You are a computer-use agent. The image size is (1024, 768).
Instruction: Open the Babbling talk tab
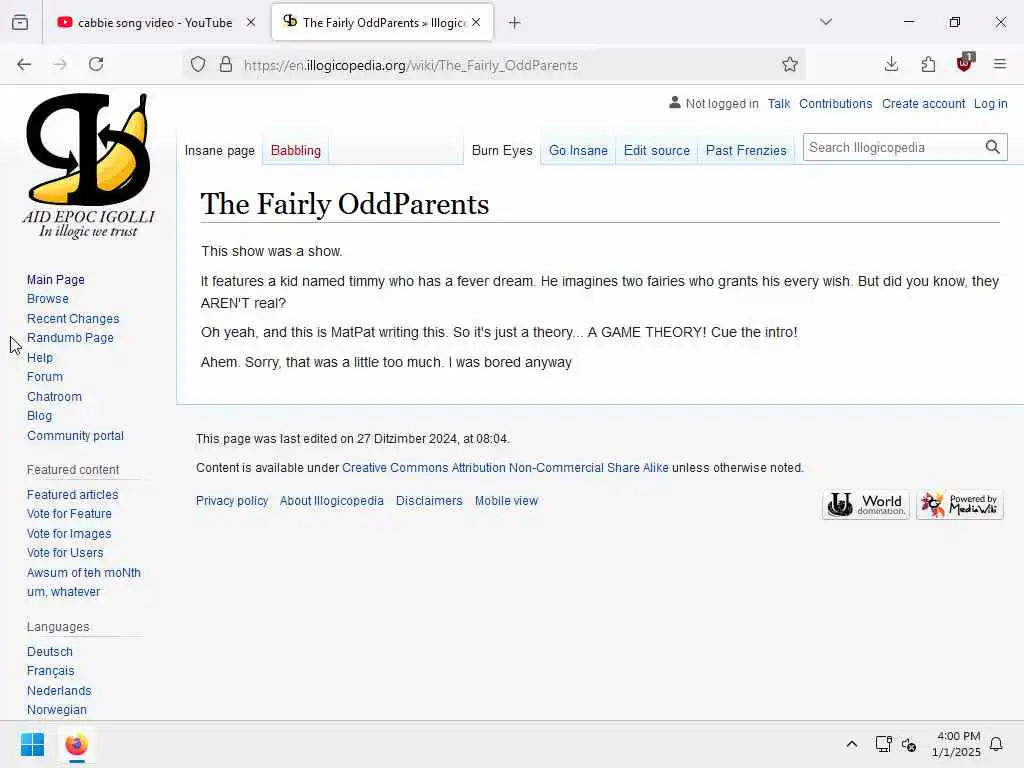pyautogui.click(x=296, y=150)
